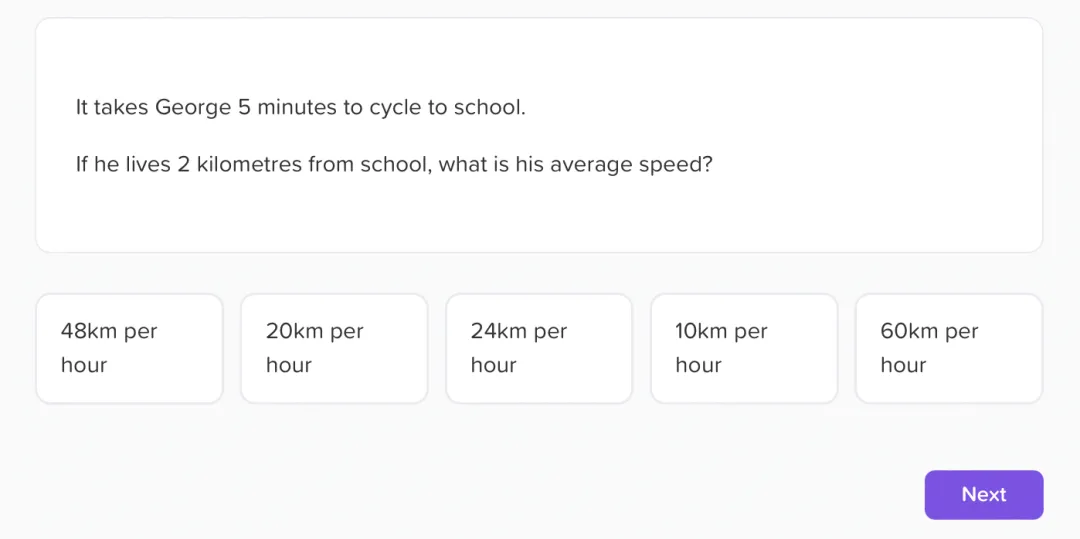Click the sentence about George cycling

(300, 107)
